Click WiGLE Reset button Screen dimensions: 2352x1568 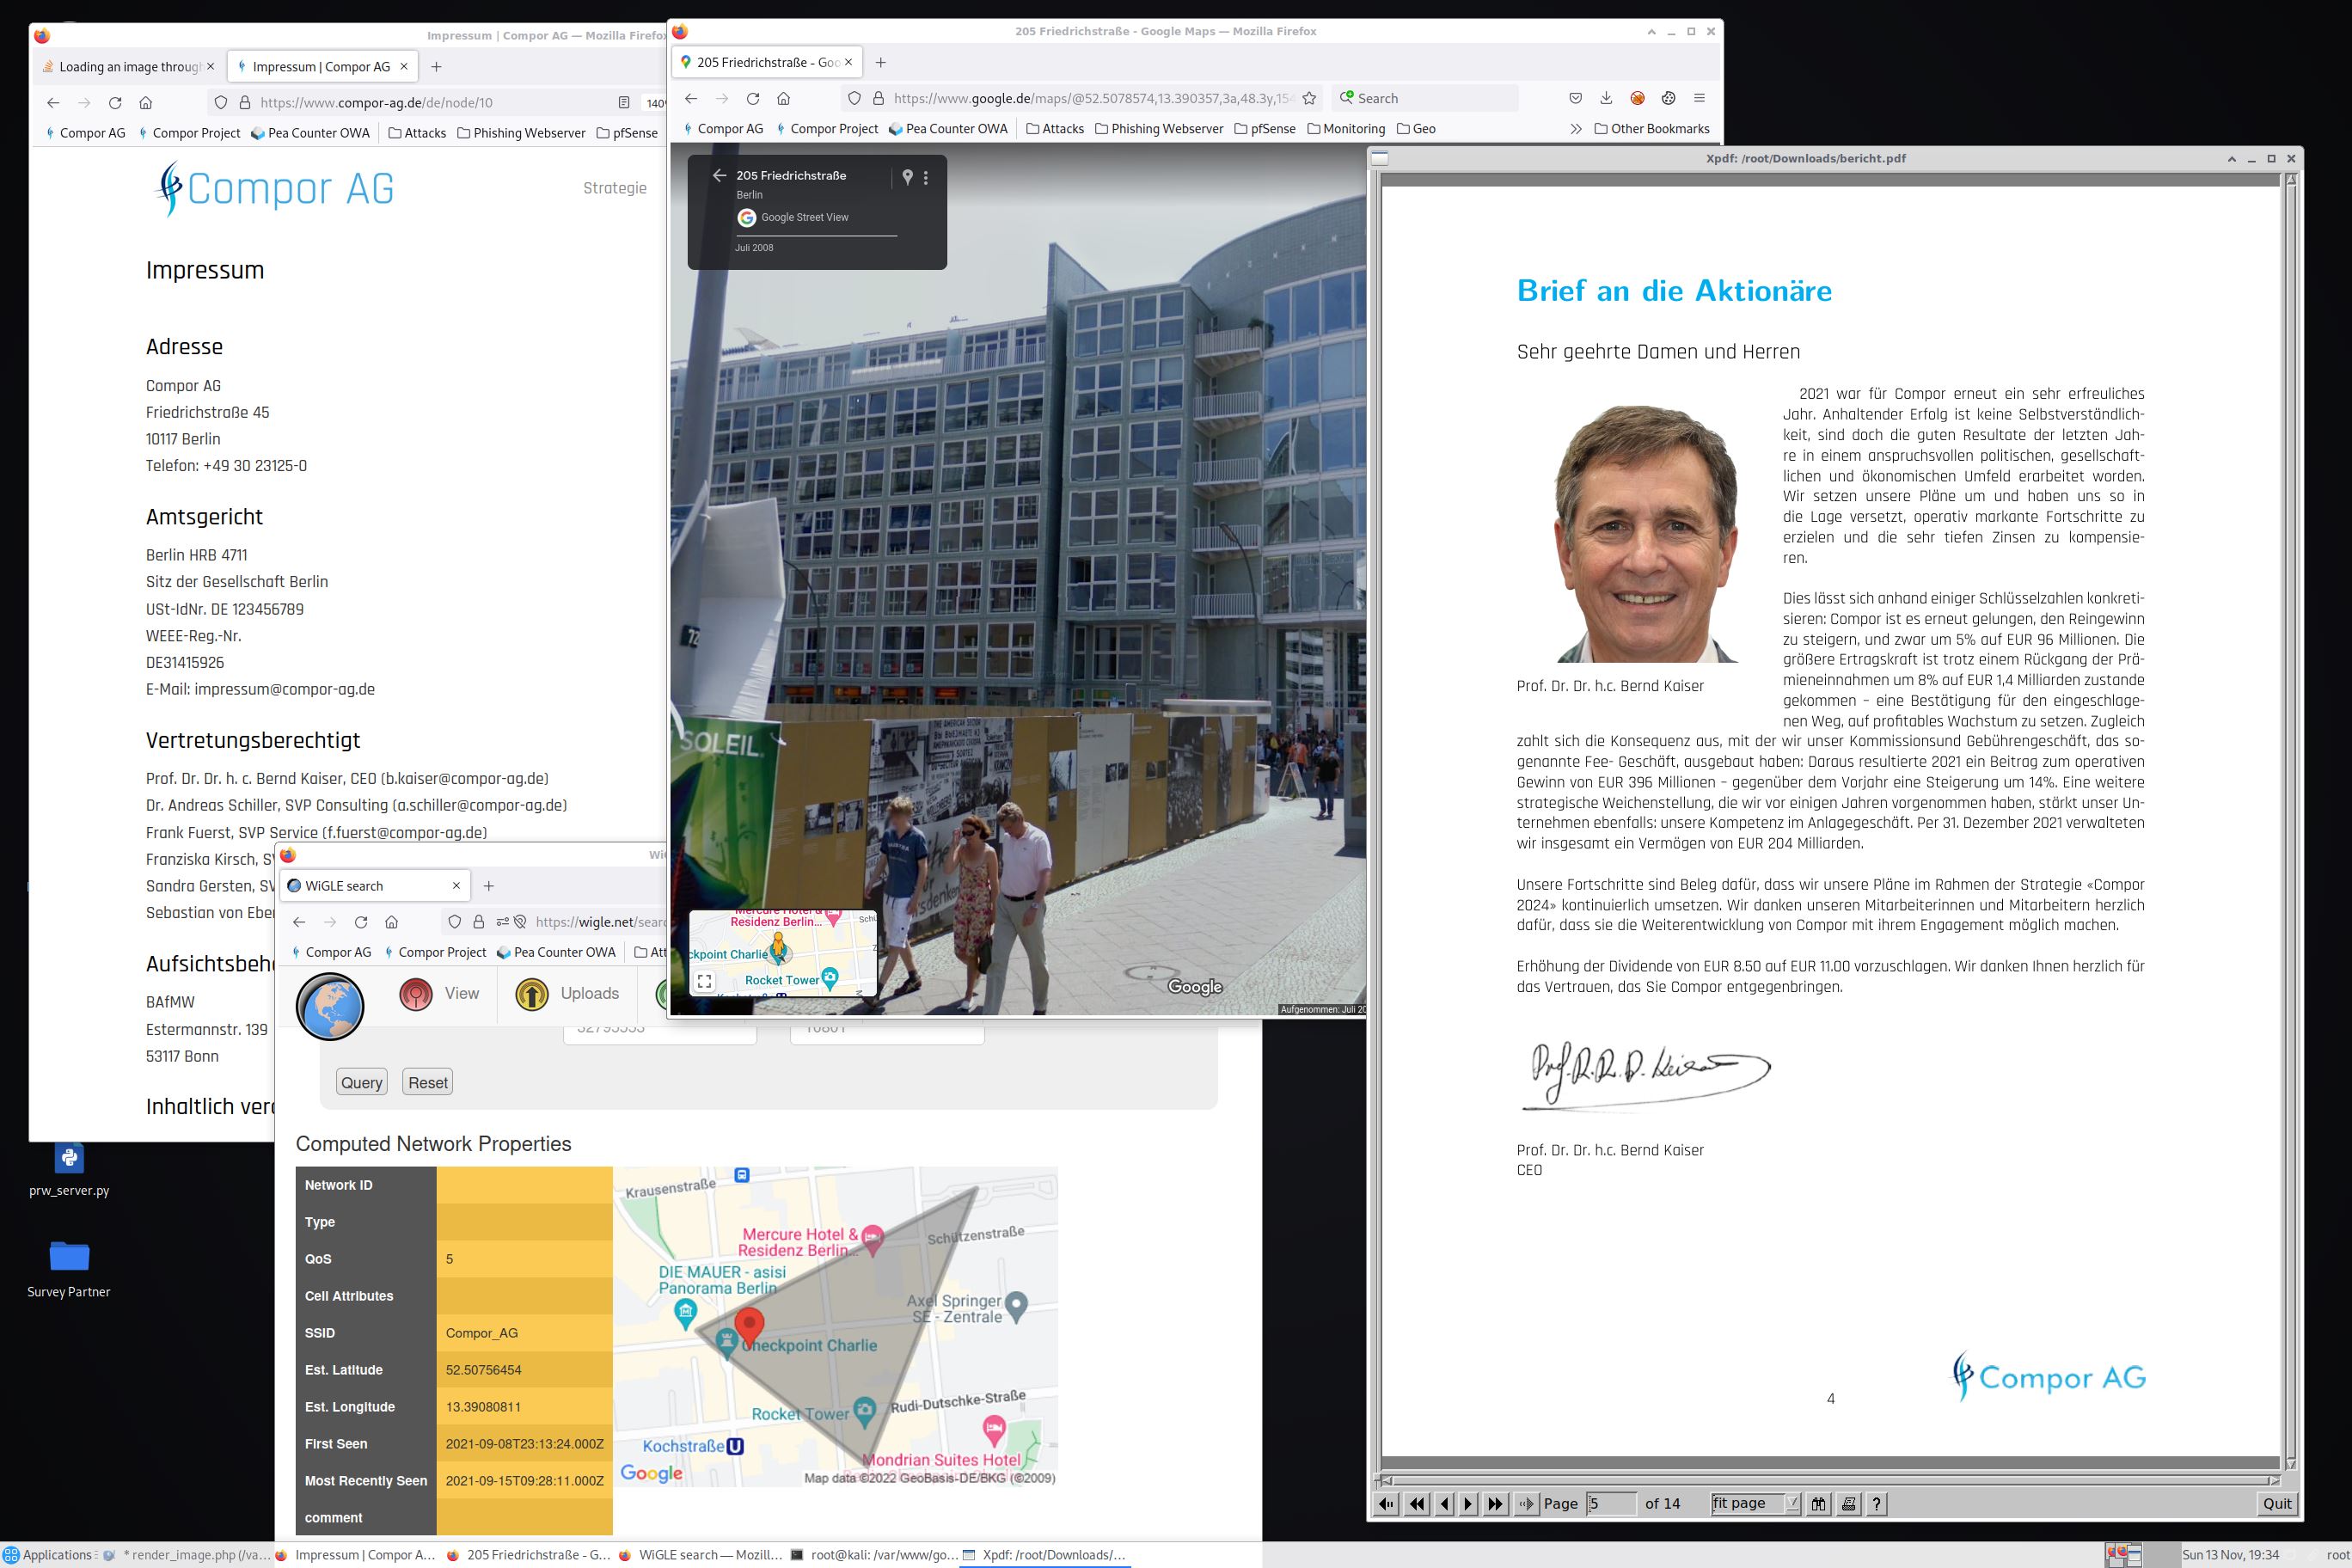click(428, 1082)
